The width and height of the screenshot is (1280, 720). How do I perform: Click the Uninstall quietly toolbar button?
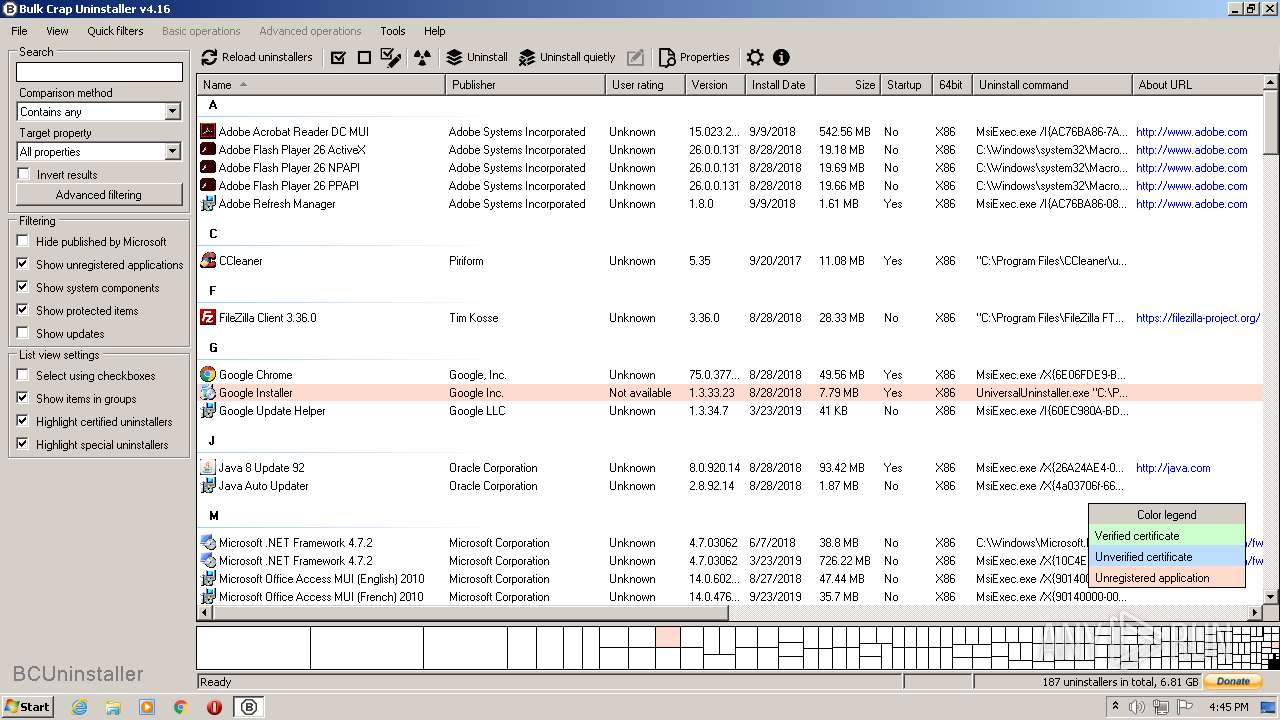point(567,57)
